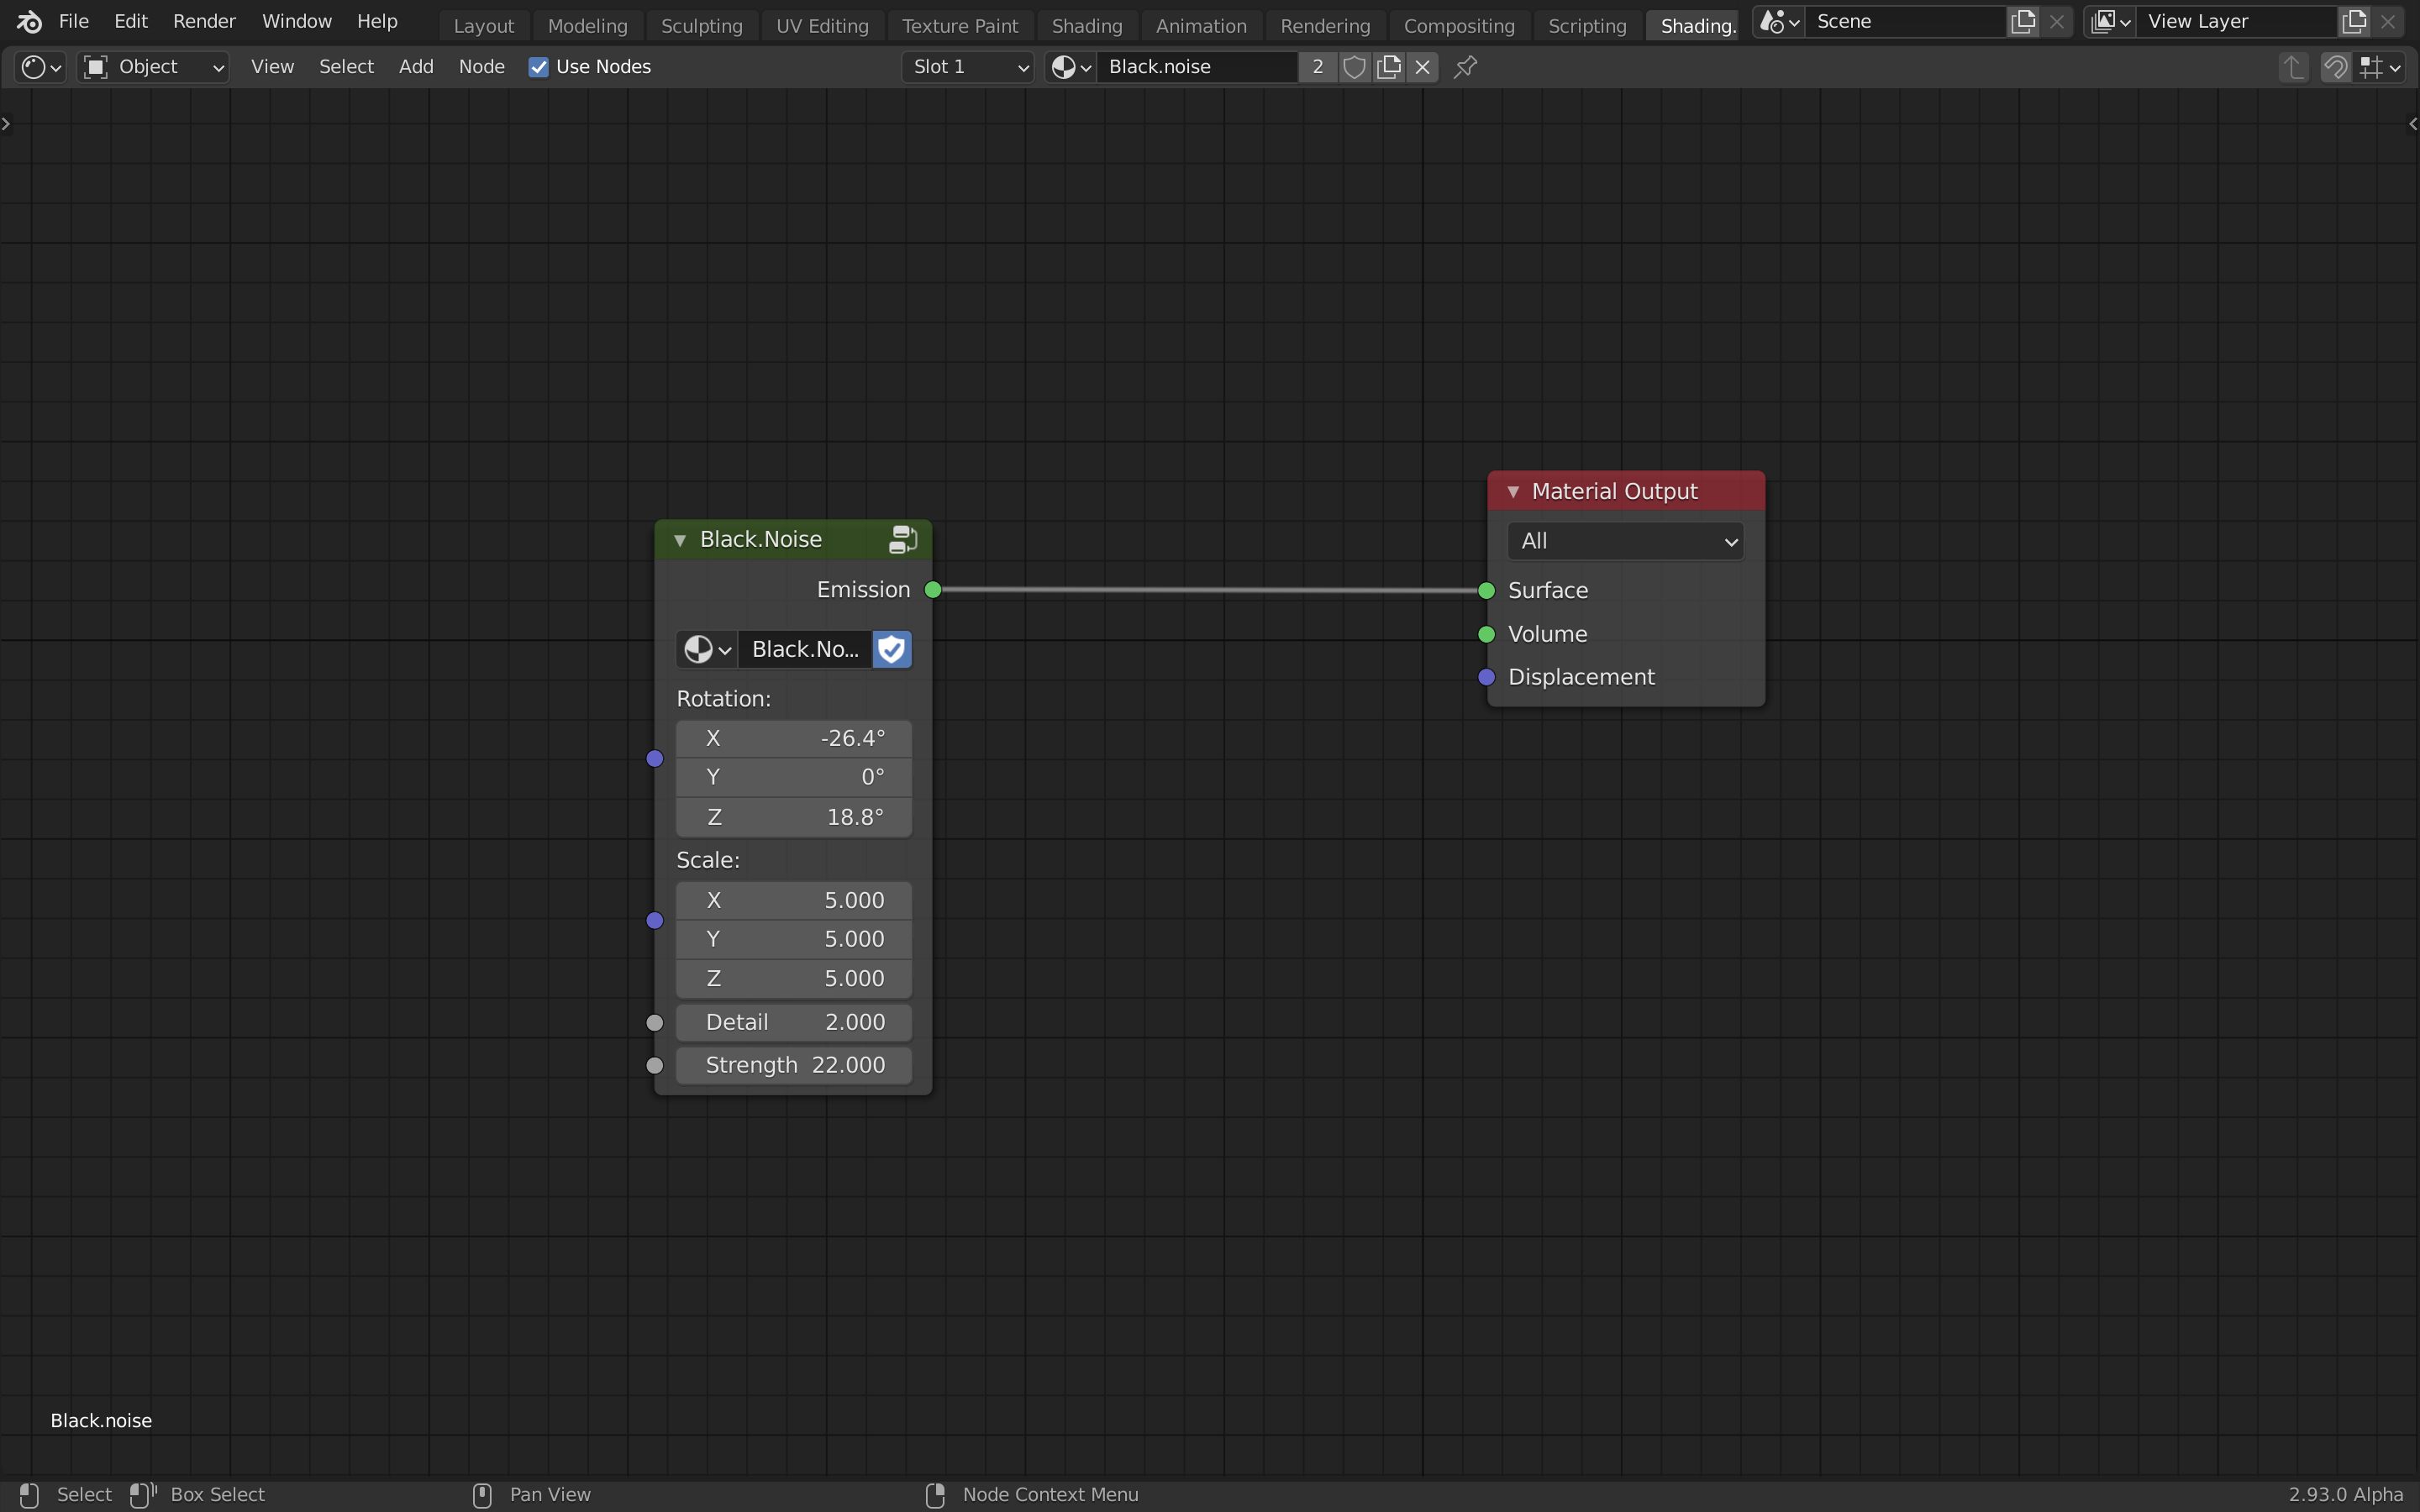The image size is (2420, 1512).
Task: Collapse the Black.Noise node with triangle
Action: click(680, 540)
